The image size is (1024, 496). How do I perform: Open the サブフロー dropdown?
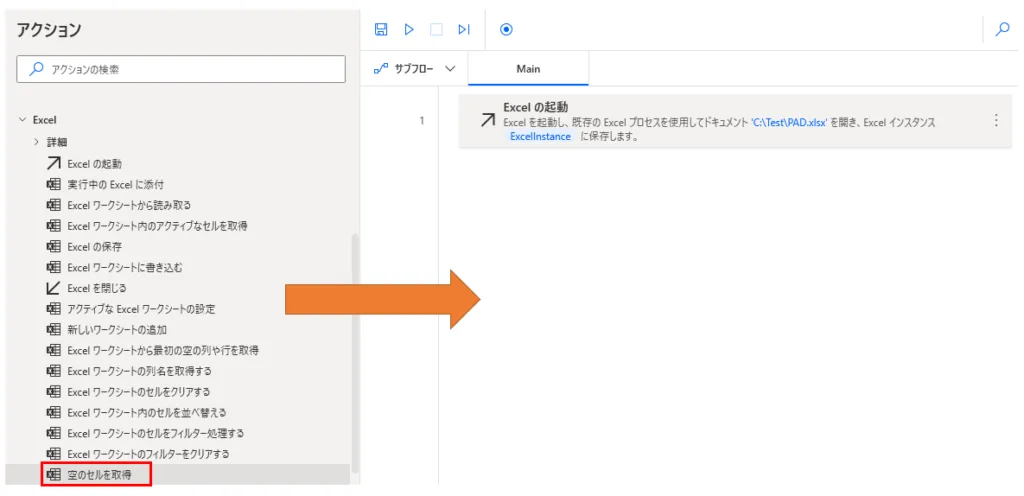(x=414, y=69)
